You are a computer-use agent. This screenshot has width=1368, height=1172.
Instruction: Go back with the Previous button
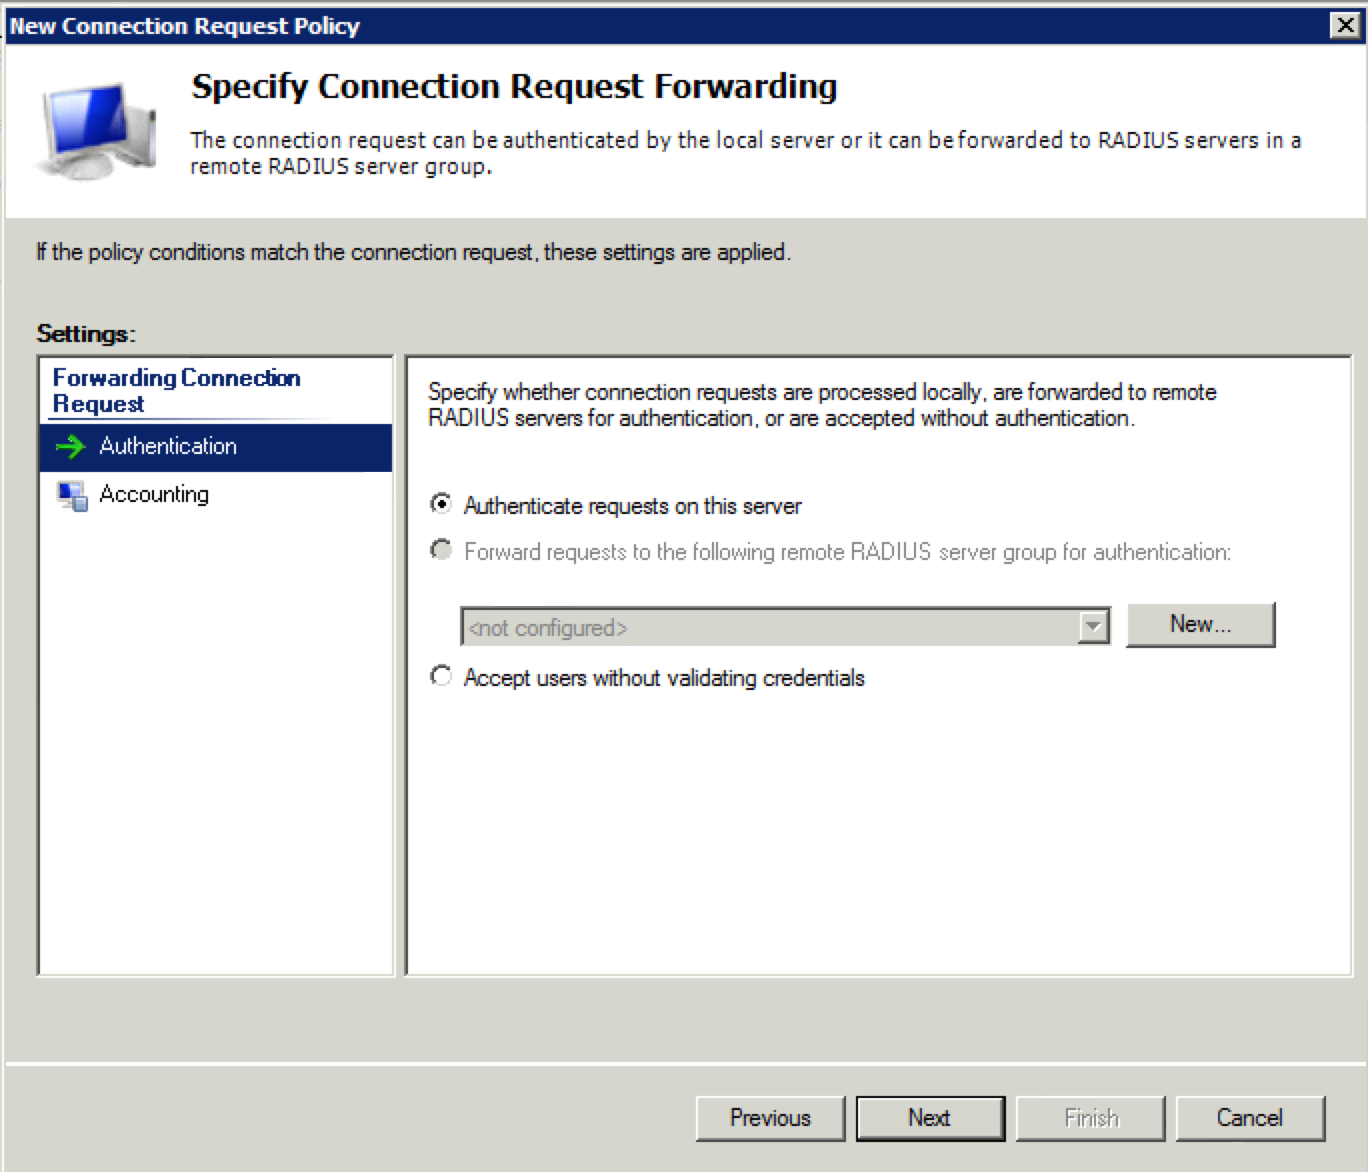[x=770, y=1118]
